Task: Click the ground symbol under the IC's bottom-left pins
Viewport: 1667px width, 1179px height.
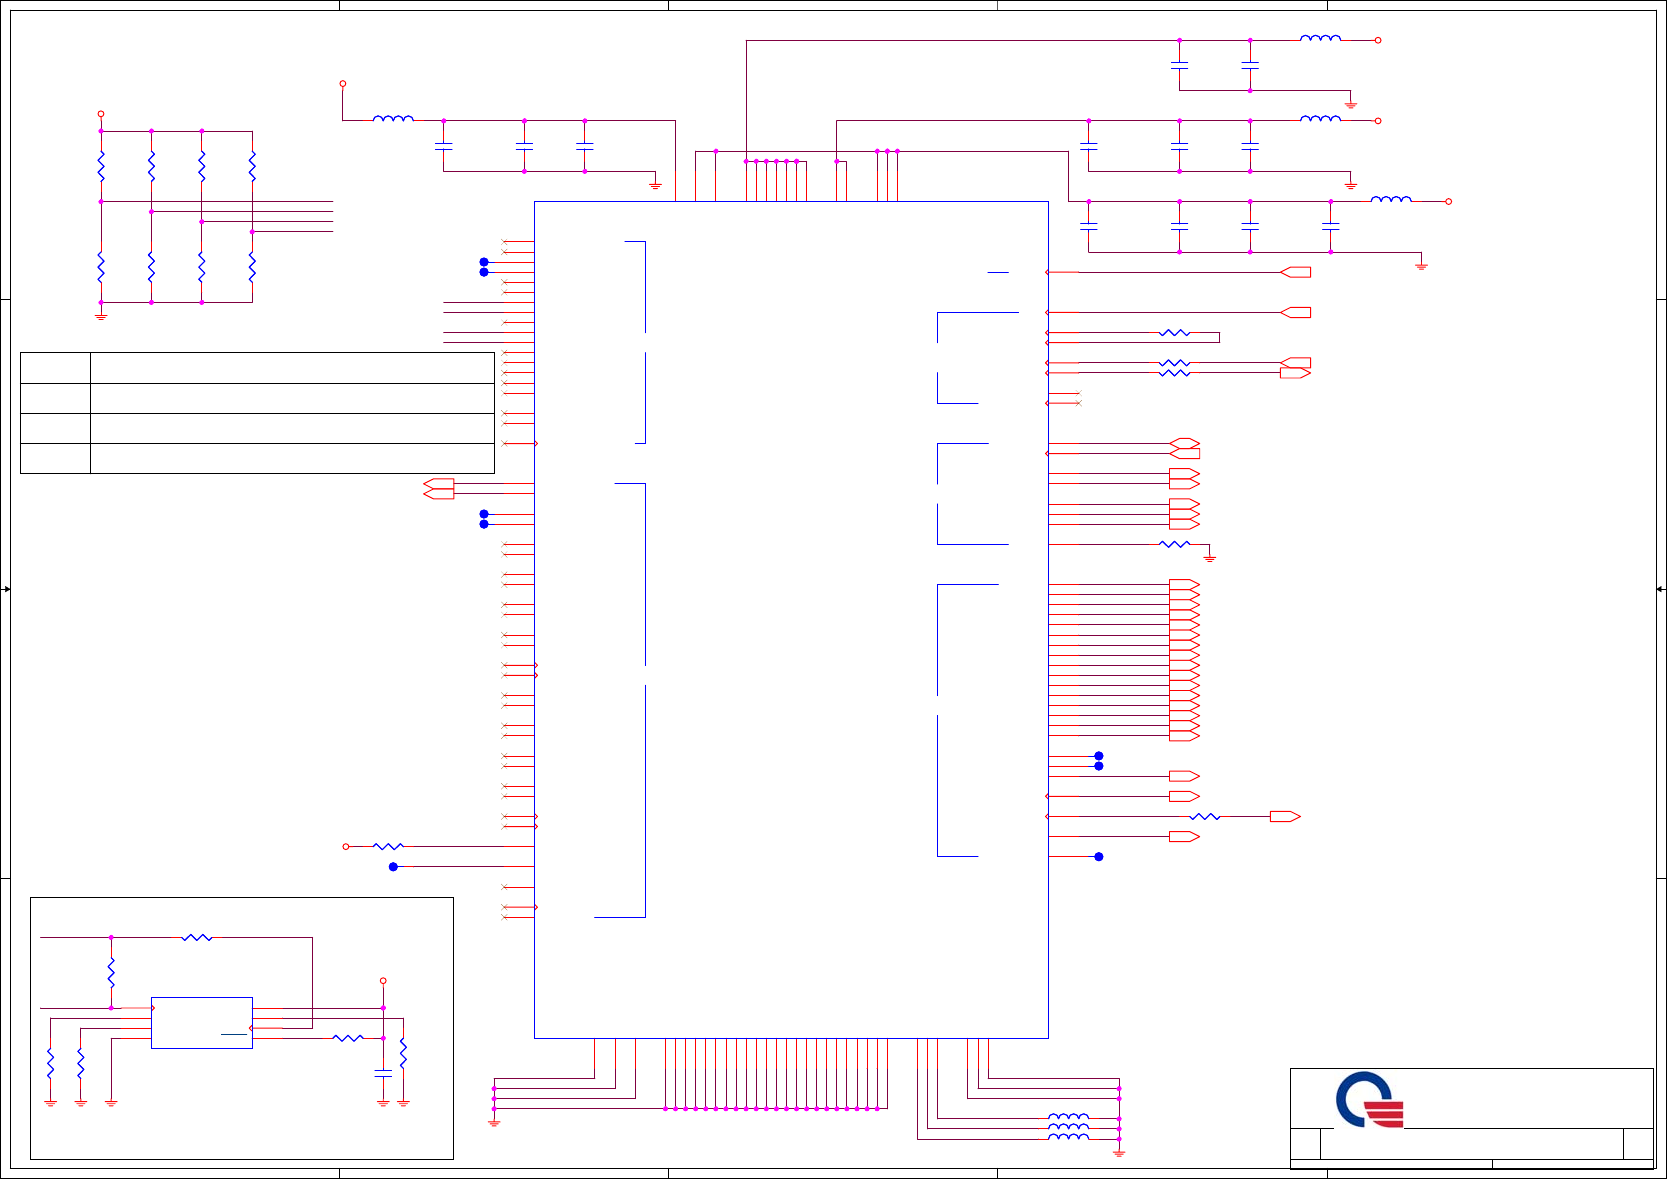Action: click(x=494, y=1123)
